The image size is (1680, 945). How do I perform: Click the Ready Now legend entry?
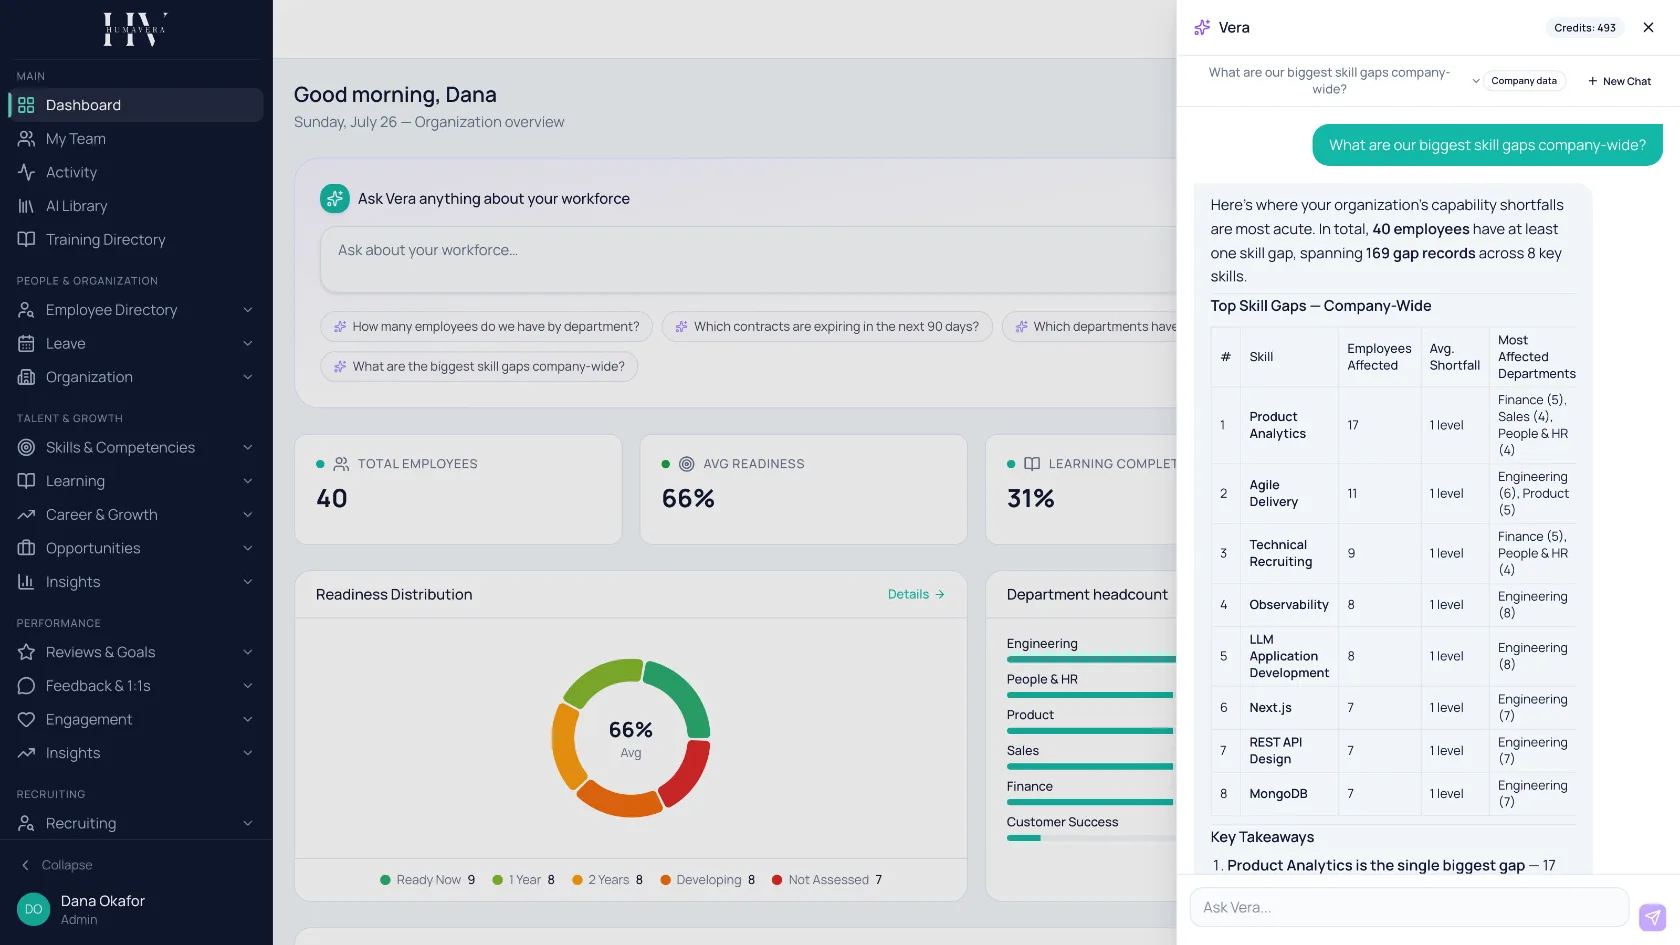tap(428, 880)
